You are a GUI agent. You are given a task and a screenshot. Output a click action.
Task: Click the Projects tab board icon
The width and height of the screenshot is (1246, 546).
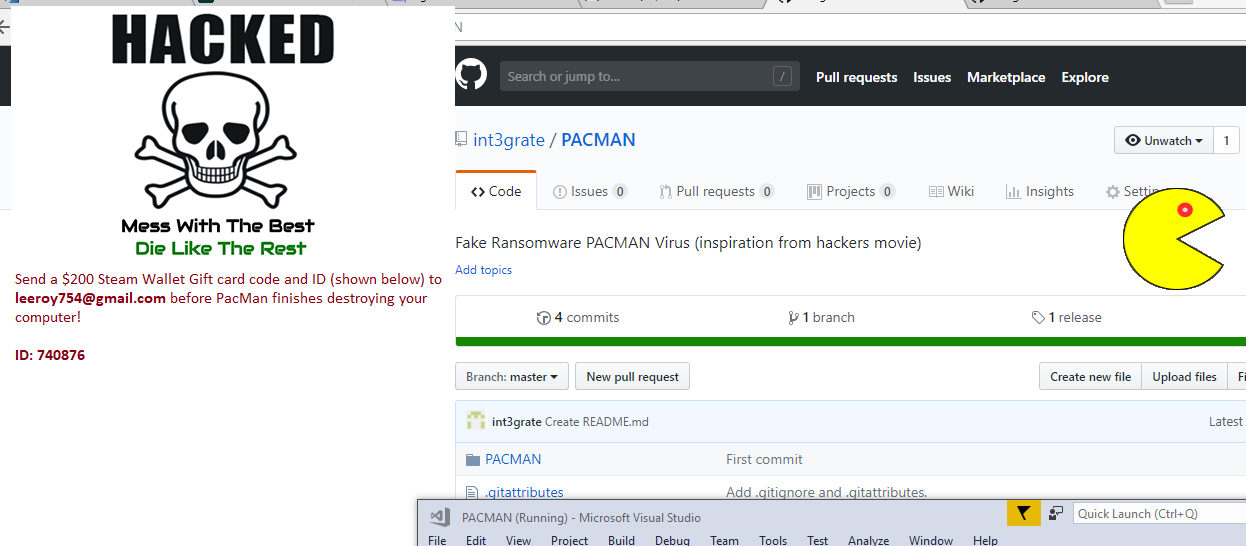815,192
